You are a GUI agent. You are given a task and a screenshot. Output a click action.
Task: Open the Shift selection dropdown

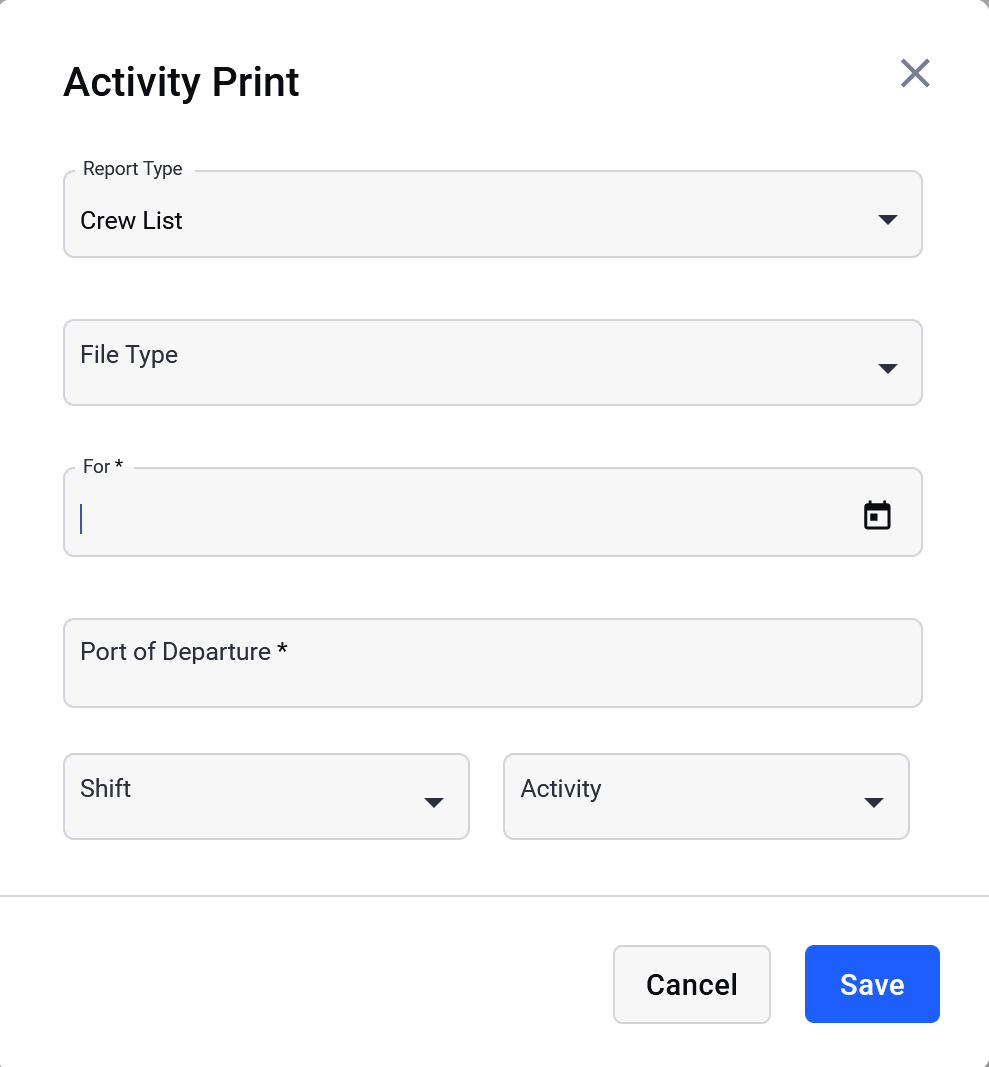tap(266, 796)
